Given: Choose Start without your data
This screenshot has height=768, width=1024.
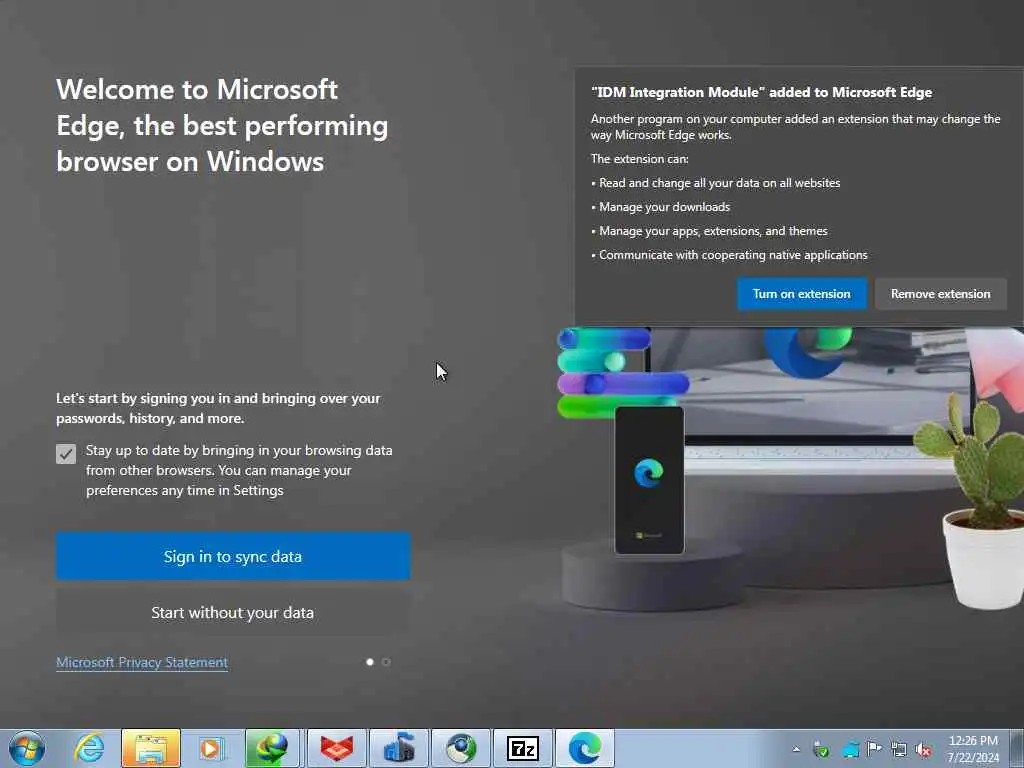Looking at the screenshot, I should (233, 613).
